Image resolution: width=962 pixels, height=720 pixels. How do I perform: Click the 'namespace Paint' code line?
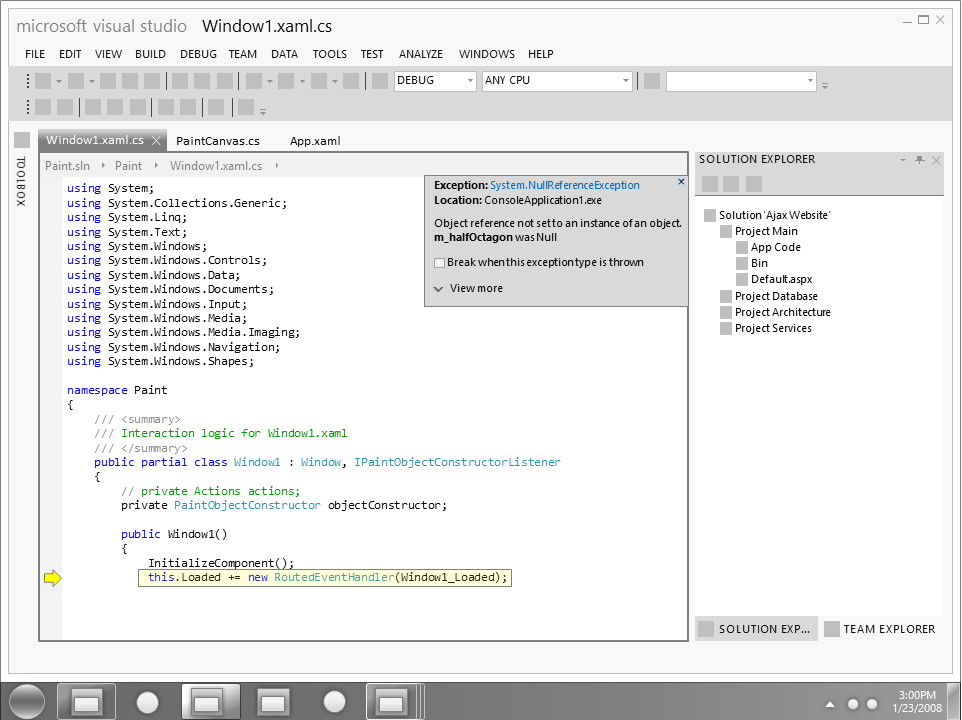tap(117, 390)
